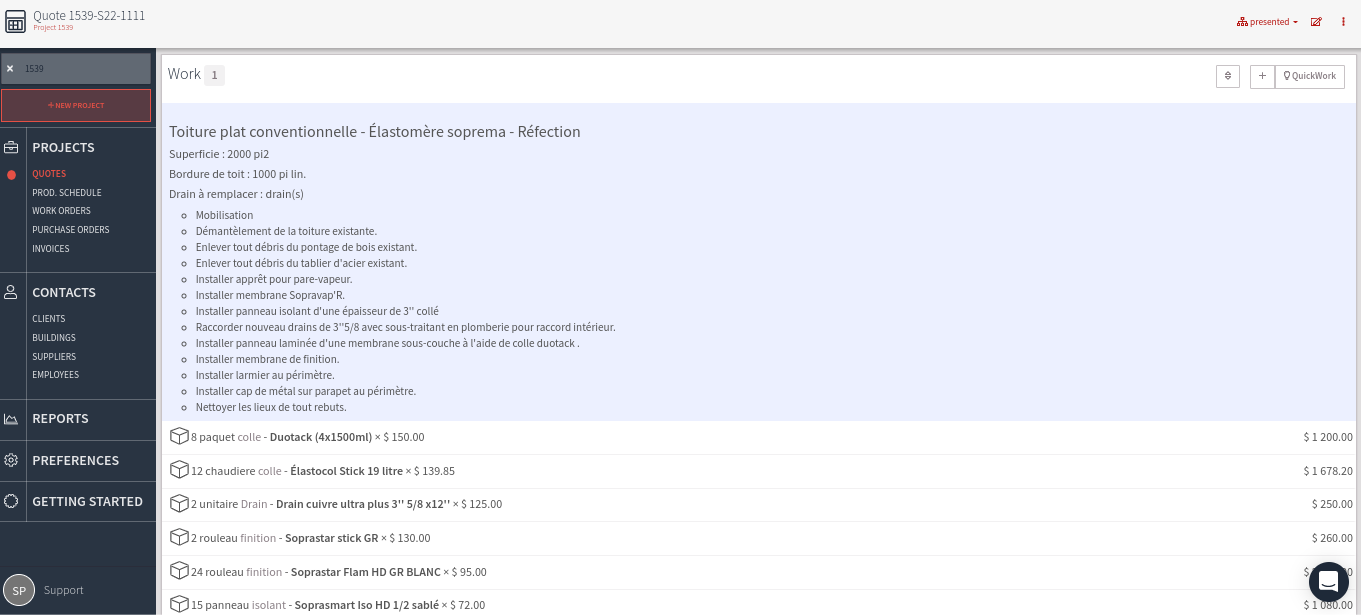Open Preferences via the gear sidebar icon
Image resolution: width=1361 pixels, height=615 pixels.
tap(11, 460)
